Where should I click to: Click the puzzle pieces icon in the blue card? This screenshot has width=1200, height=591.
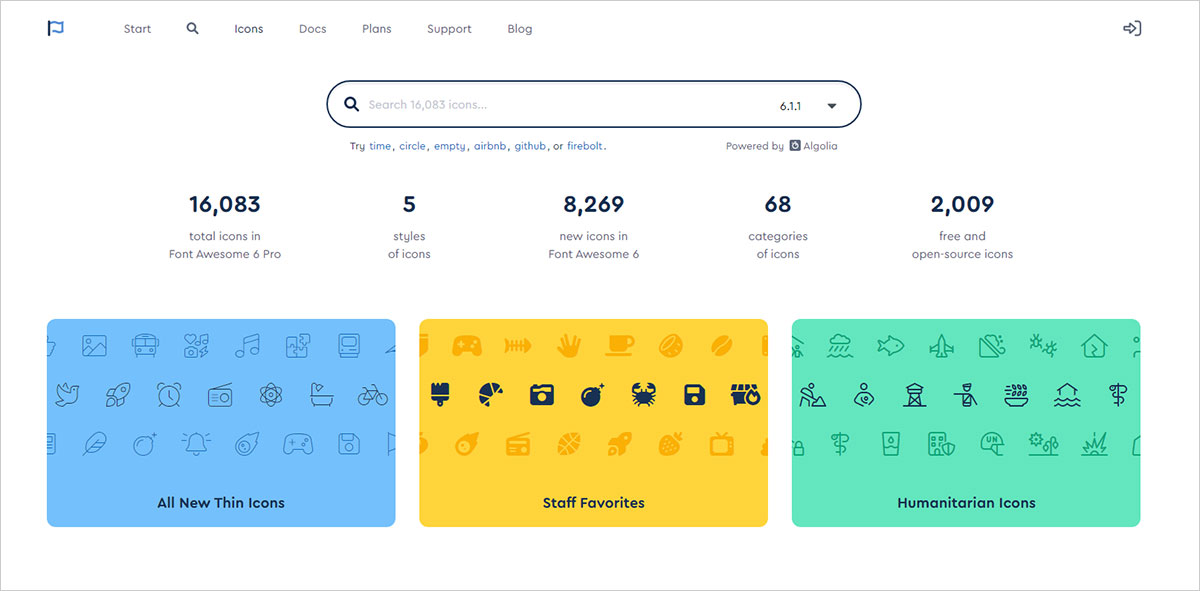point(299,346)
